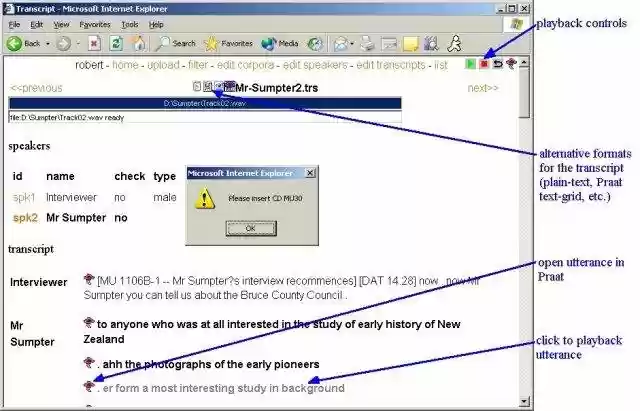Go to the browser Home page icon

138,43
